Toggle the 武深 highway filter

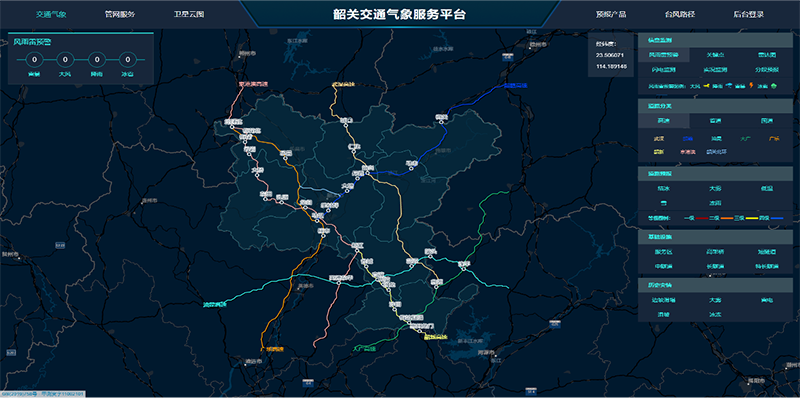click(659, 138)
